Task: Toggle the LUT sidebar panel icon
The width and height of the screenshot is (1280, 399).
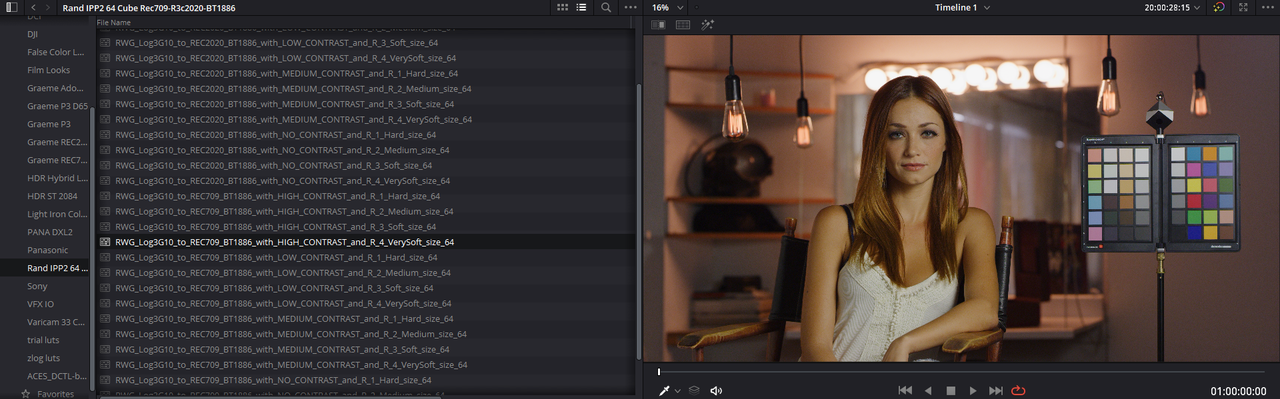Action: 12,7
